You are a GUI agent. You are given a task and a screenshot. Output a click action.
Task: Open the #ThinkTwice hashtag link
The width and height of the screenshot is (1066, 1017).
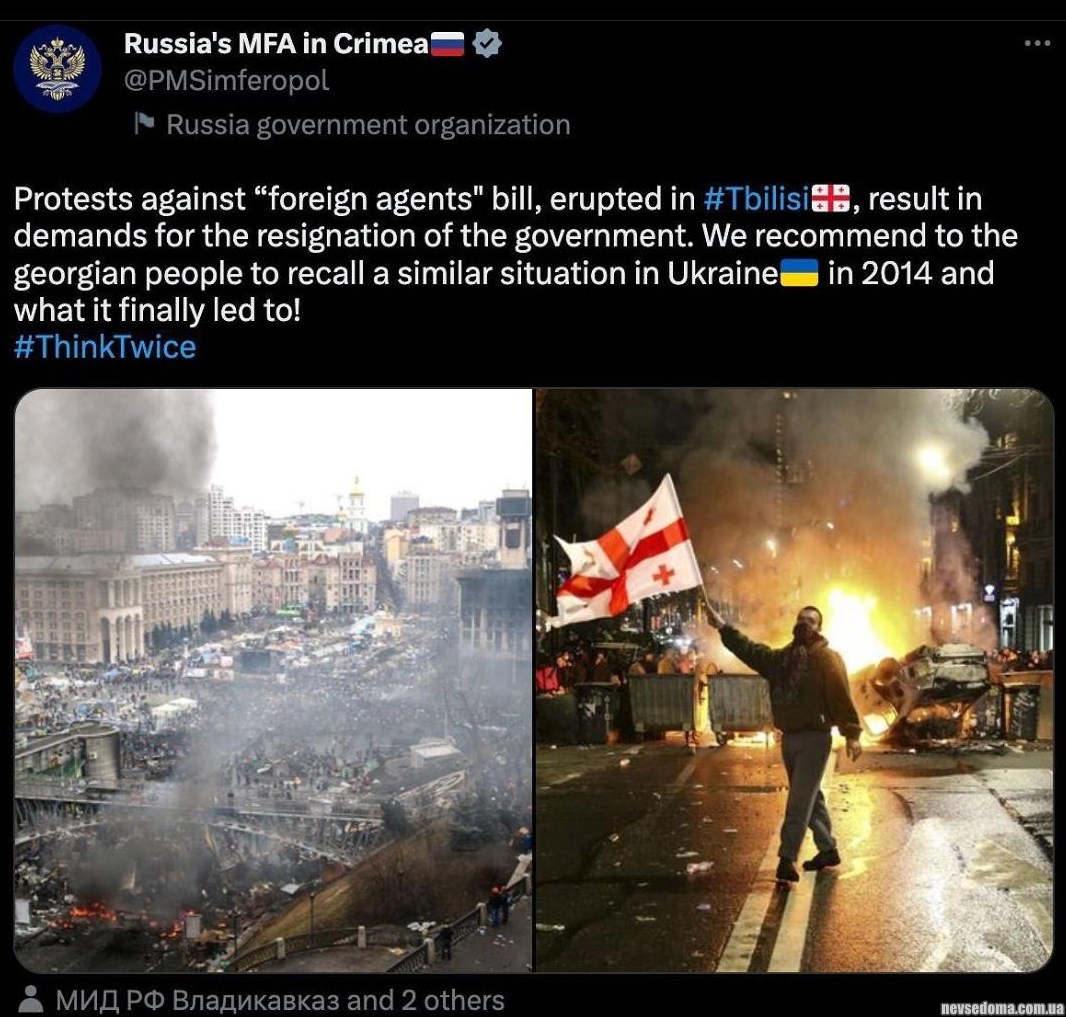105,347
